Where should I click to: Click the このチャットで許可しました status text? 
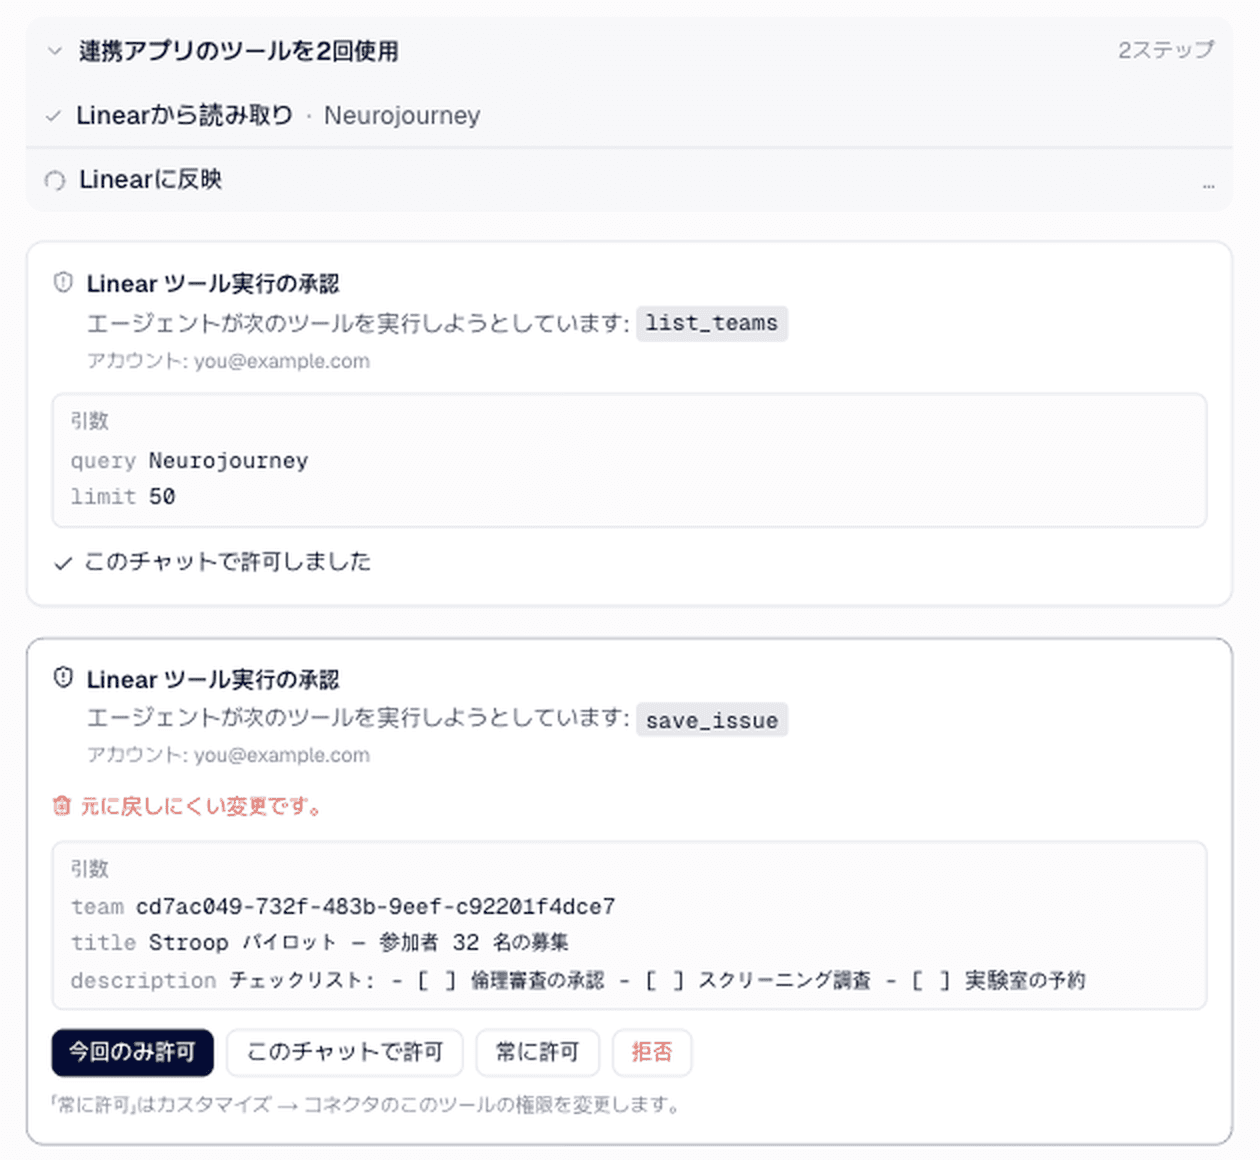pyautogui.click(x=227, y=562)
